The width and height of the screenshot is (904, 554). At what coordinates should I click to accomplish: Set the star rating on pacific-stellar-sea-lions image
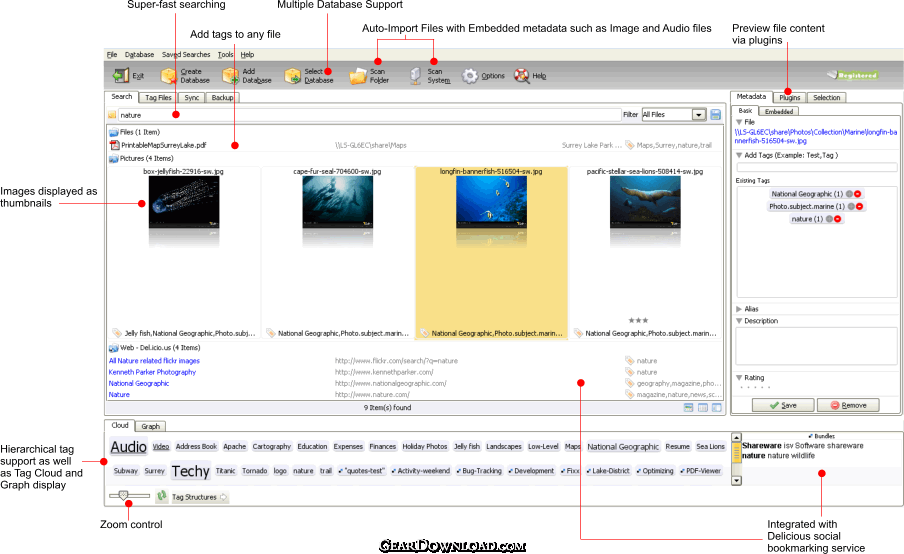pos(638,320)
